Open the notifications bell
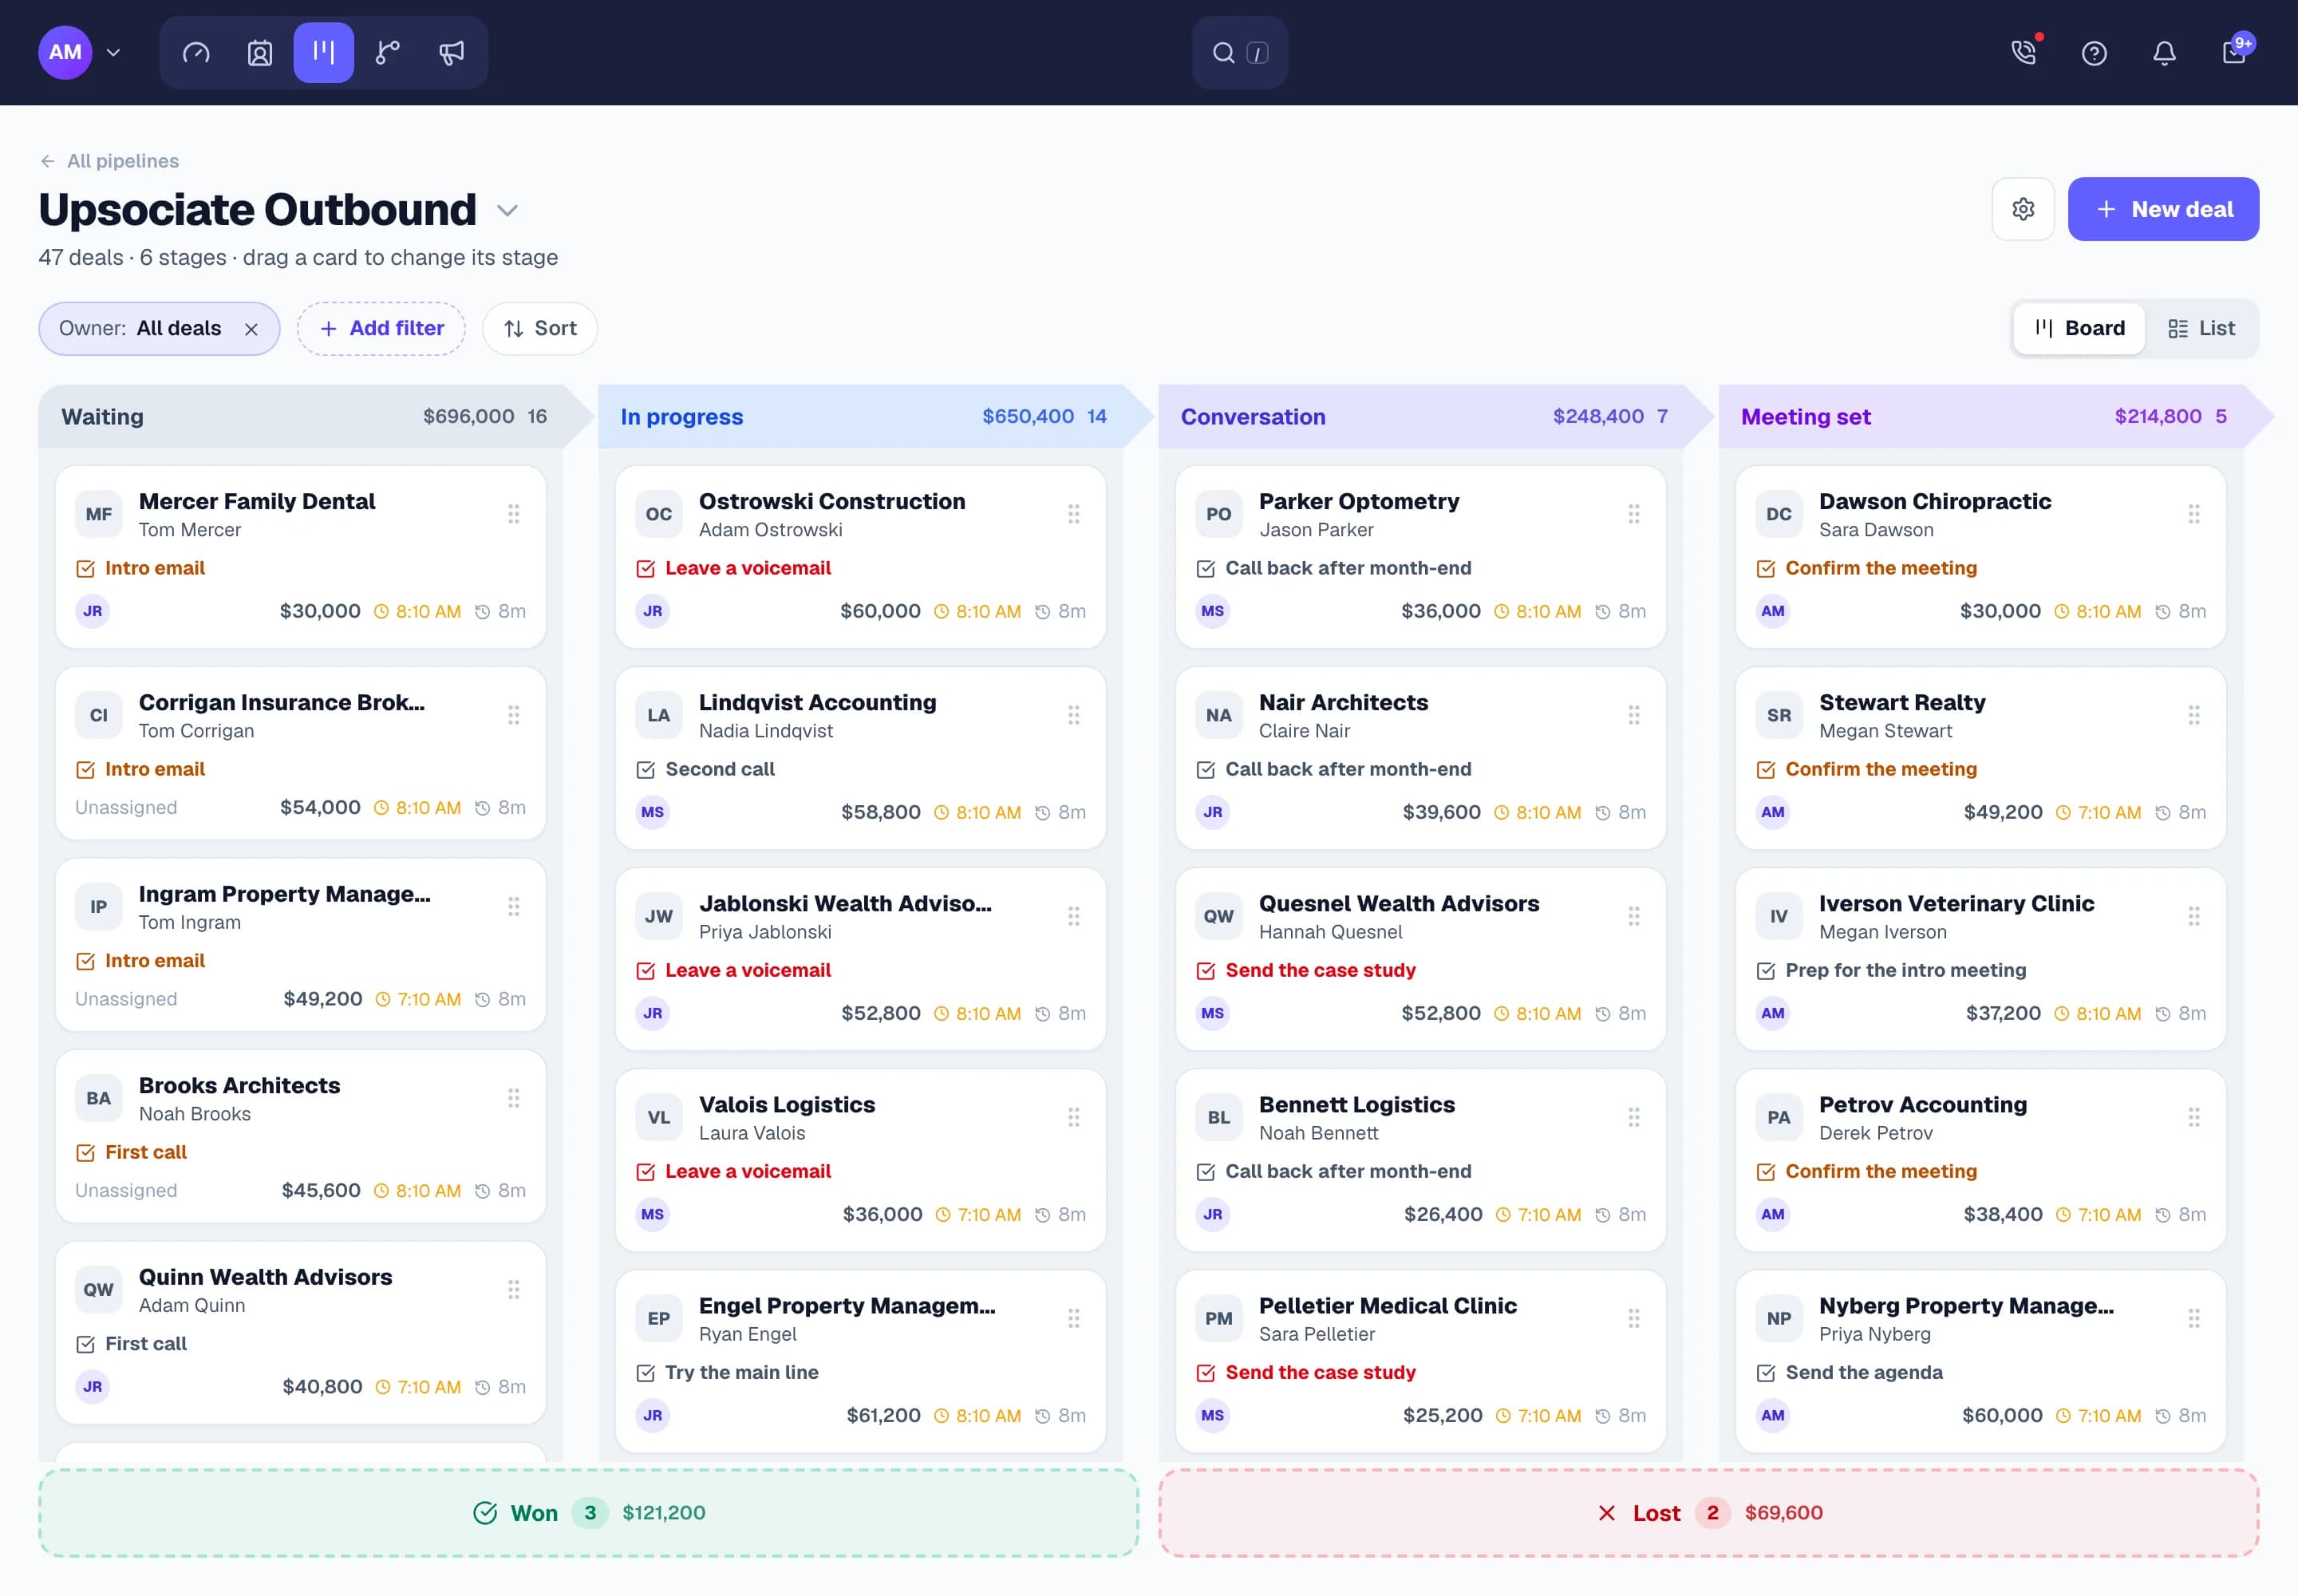The width and height of the screenshot is (2298, 1596). point(2164,52)
